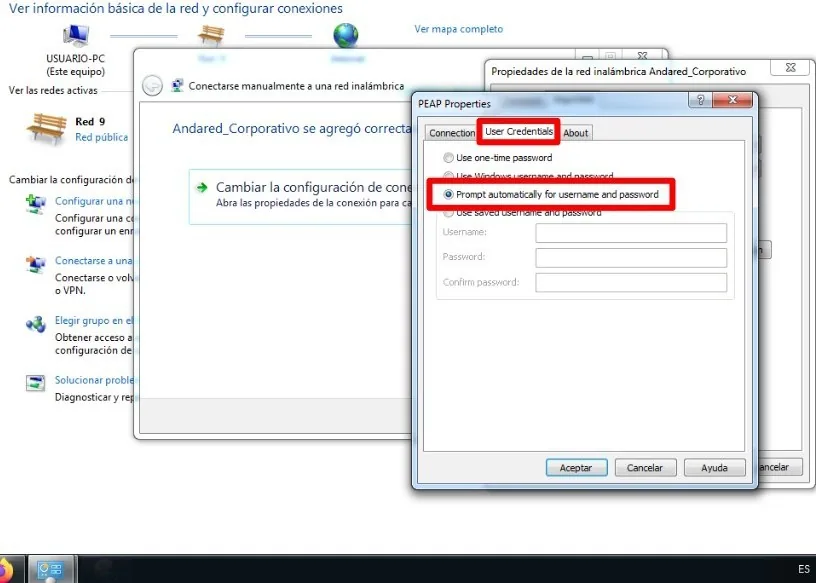Close the PEAP Properties dialog
816x583 pixels.
[733, 100]
